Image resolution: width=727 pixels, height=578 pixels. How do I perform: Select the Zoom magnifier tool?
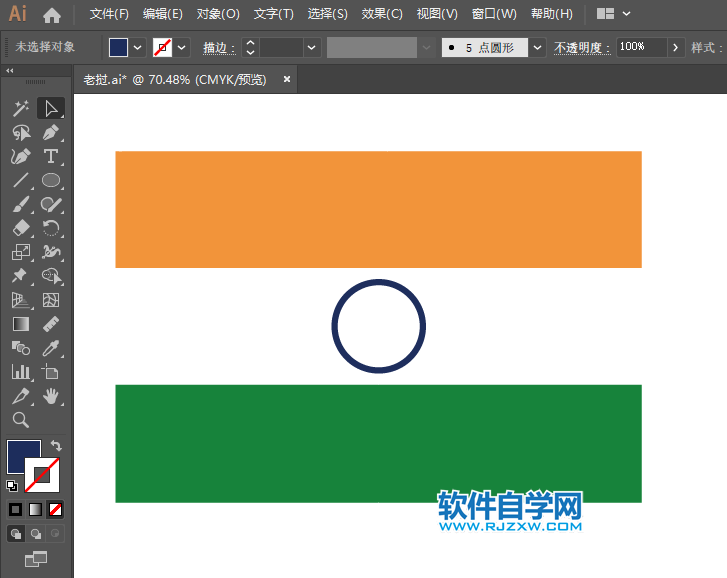tap(20, 420)
